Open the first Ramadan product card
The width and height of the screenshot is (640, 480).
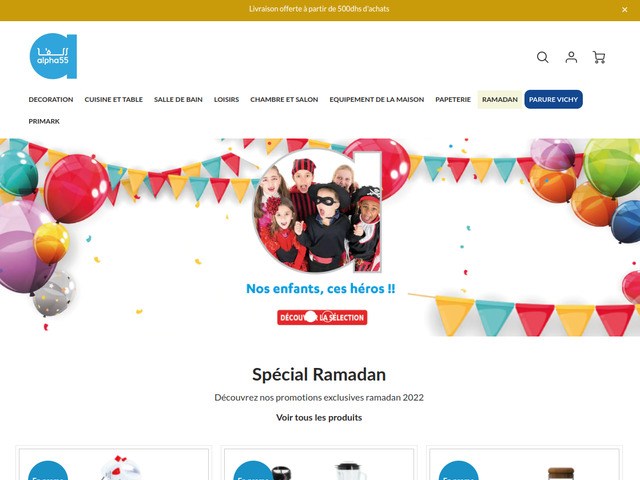pyautogui.click(x=114, y=464)
